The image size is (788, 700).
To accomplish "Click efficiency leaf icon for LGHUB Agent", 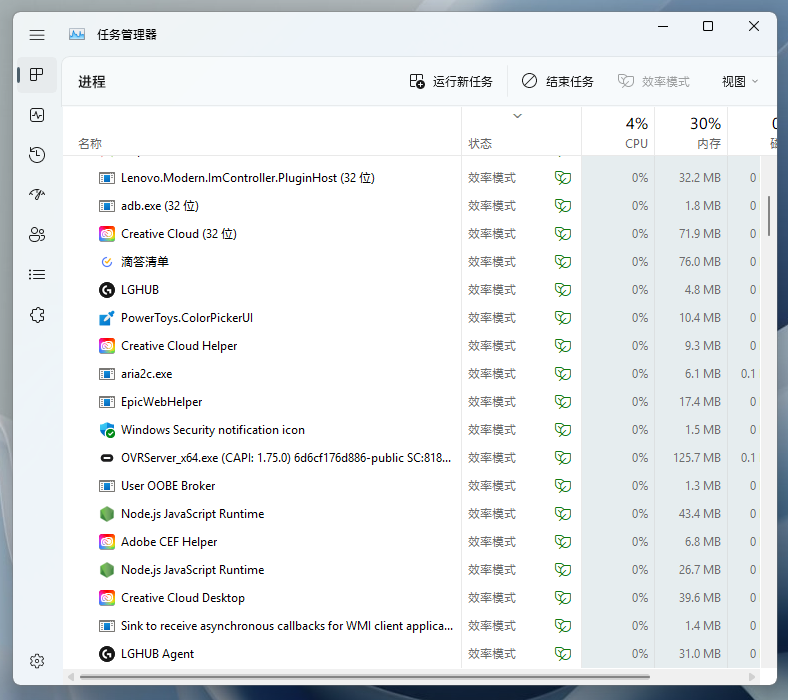I will [563, 654].
